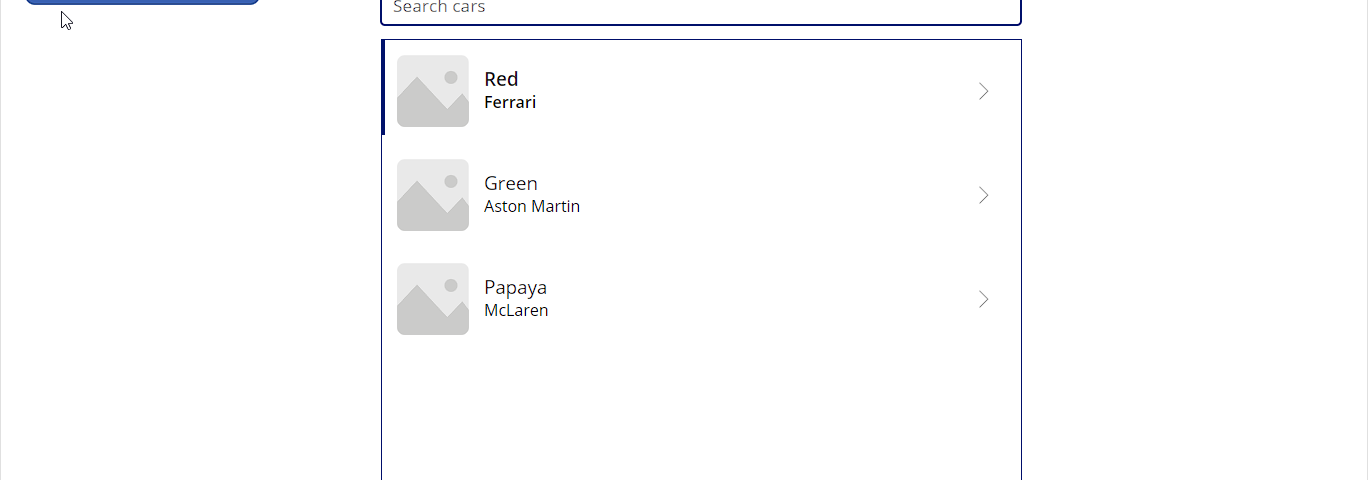Click the Green Aston Martin image placeholder
This screenshot has height=480, width=1368.
[433, 195]
